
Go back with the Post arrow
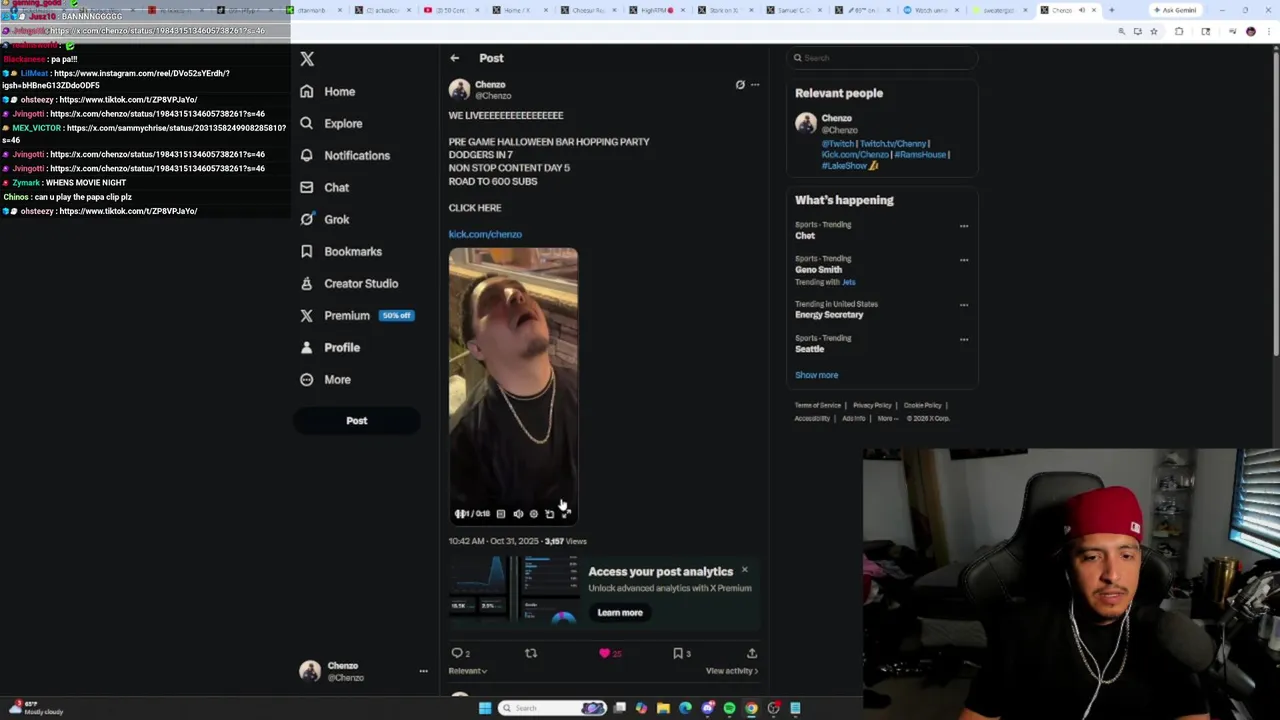click(454, 58)
